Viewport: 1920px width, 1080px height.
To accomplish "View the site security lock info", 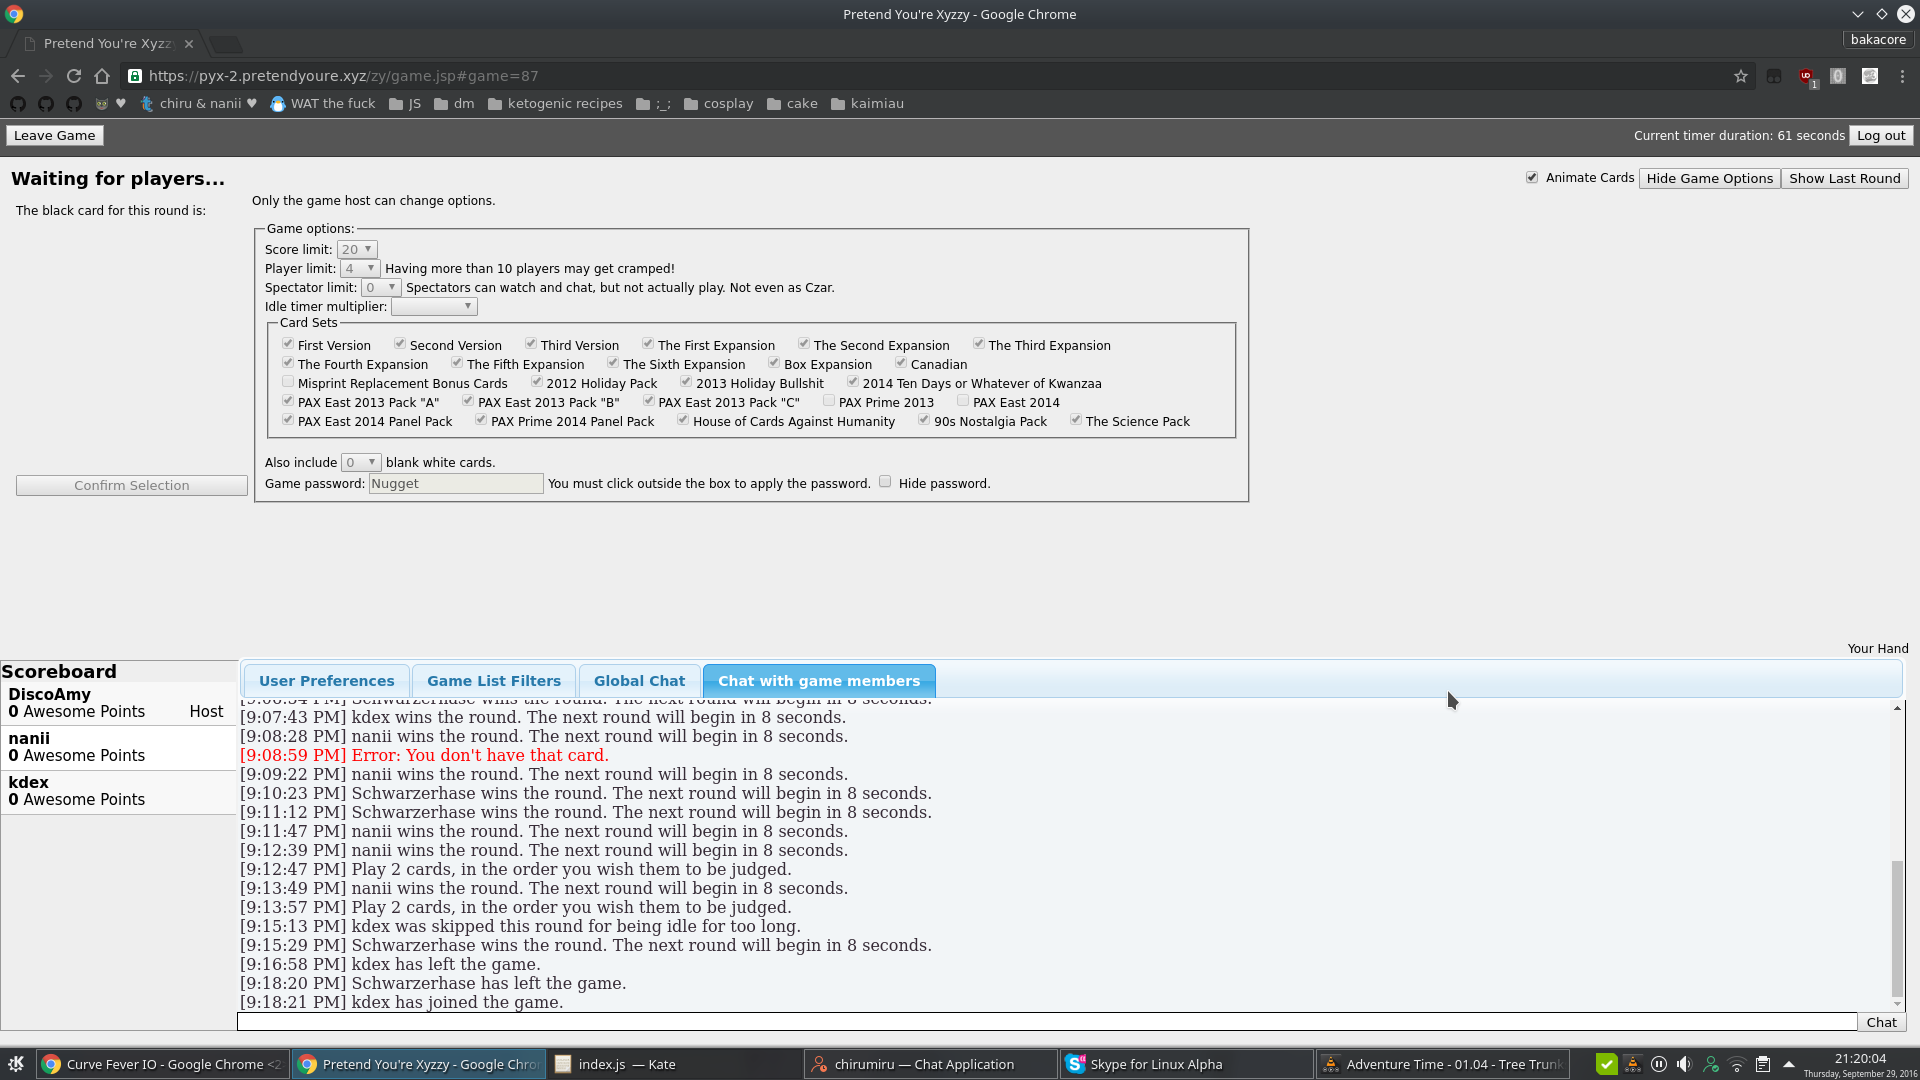I will coord(135,76).
